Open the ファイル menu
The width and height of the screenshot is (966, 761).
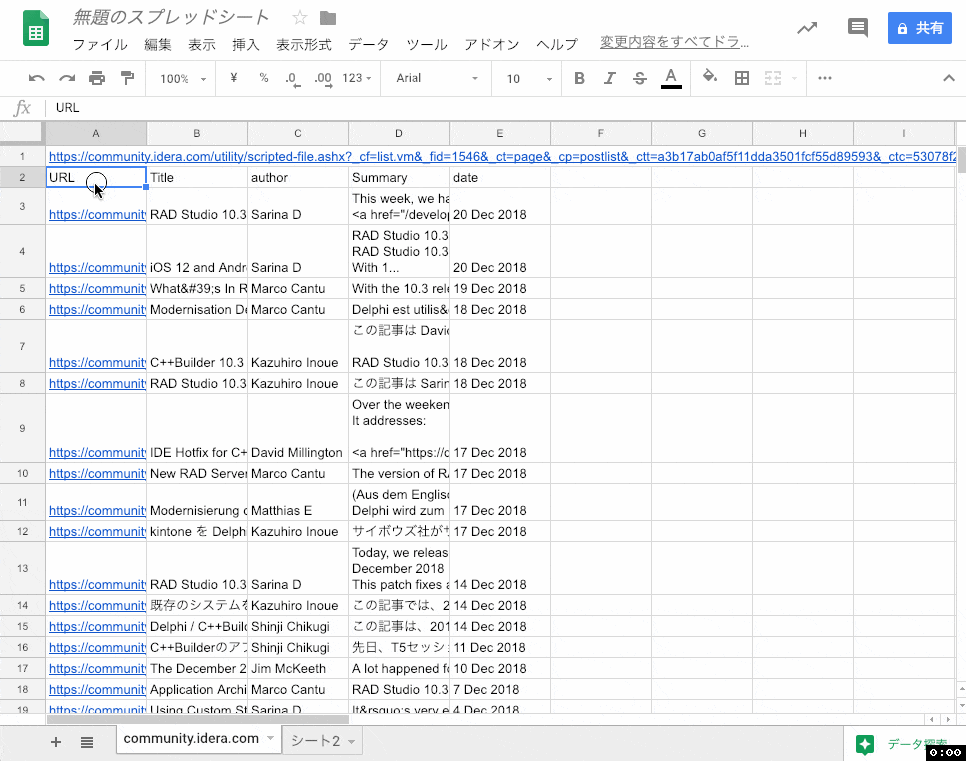[x=100, y=44]
